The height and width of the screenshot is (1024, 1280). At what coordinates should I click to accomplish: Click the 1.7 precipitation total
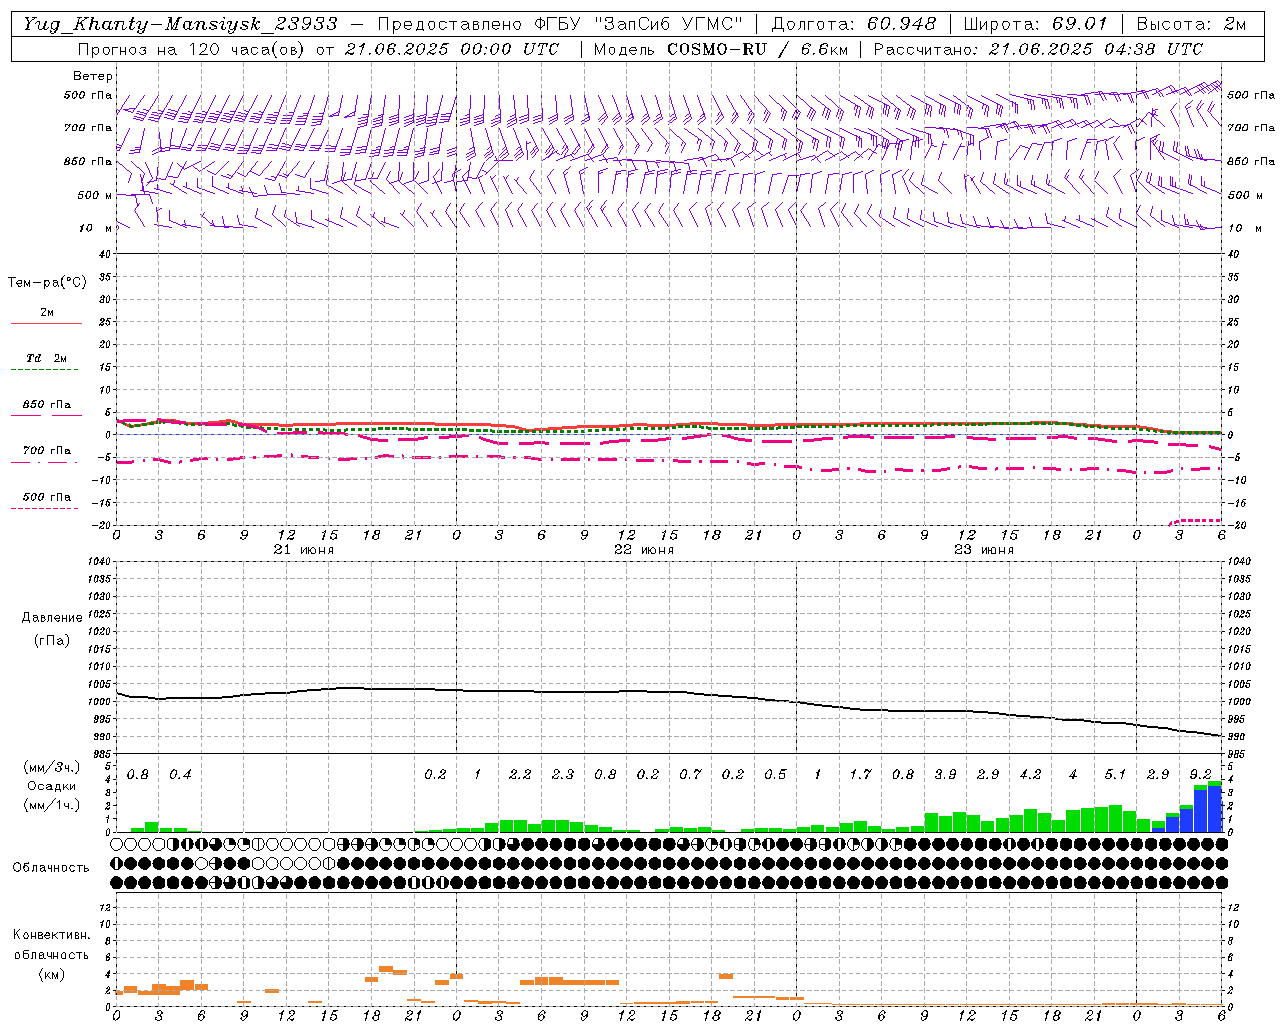coord(860,775)
